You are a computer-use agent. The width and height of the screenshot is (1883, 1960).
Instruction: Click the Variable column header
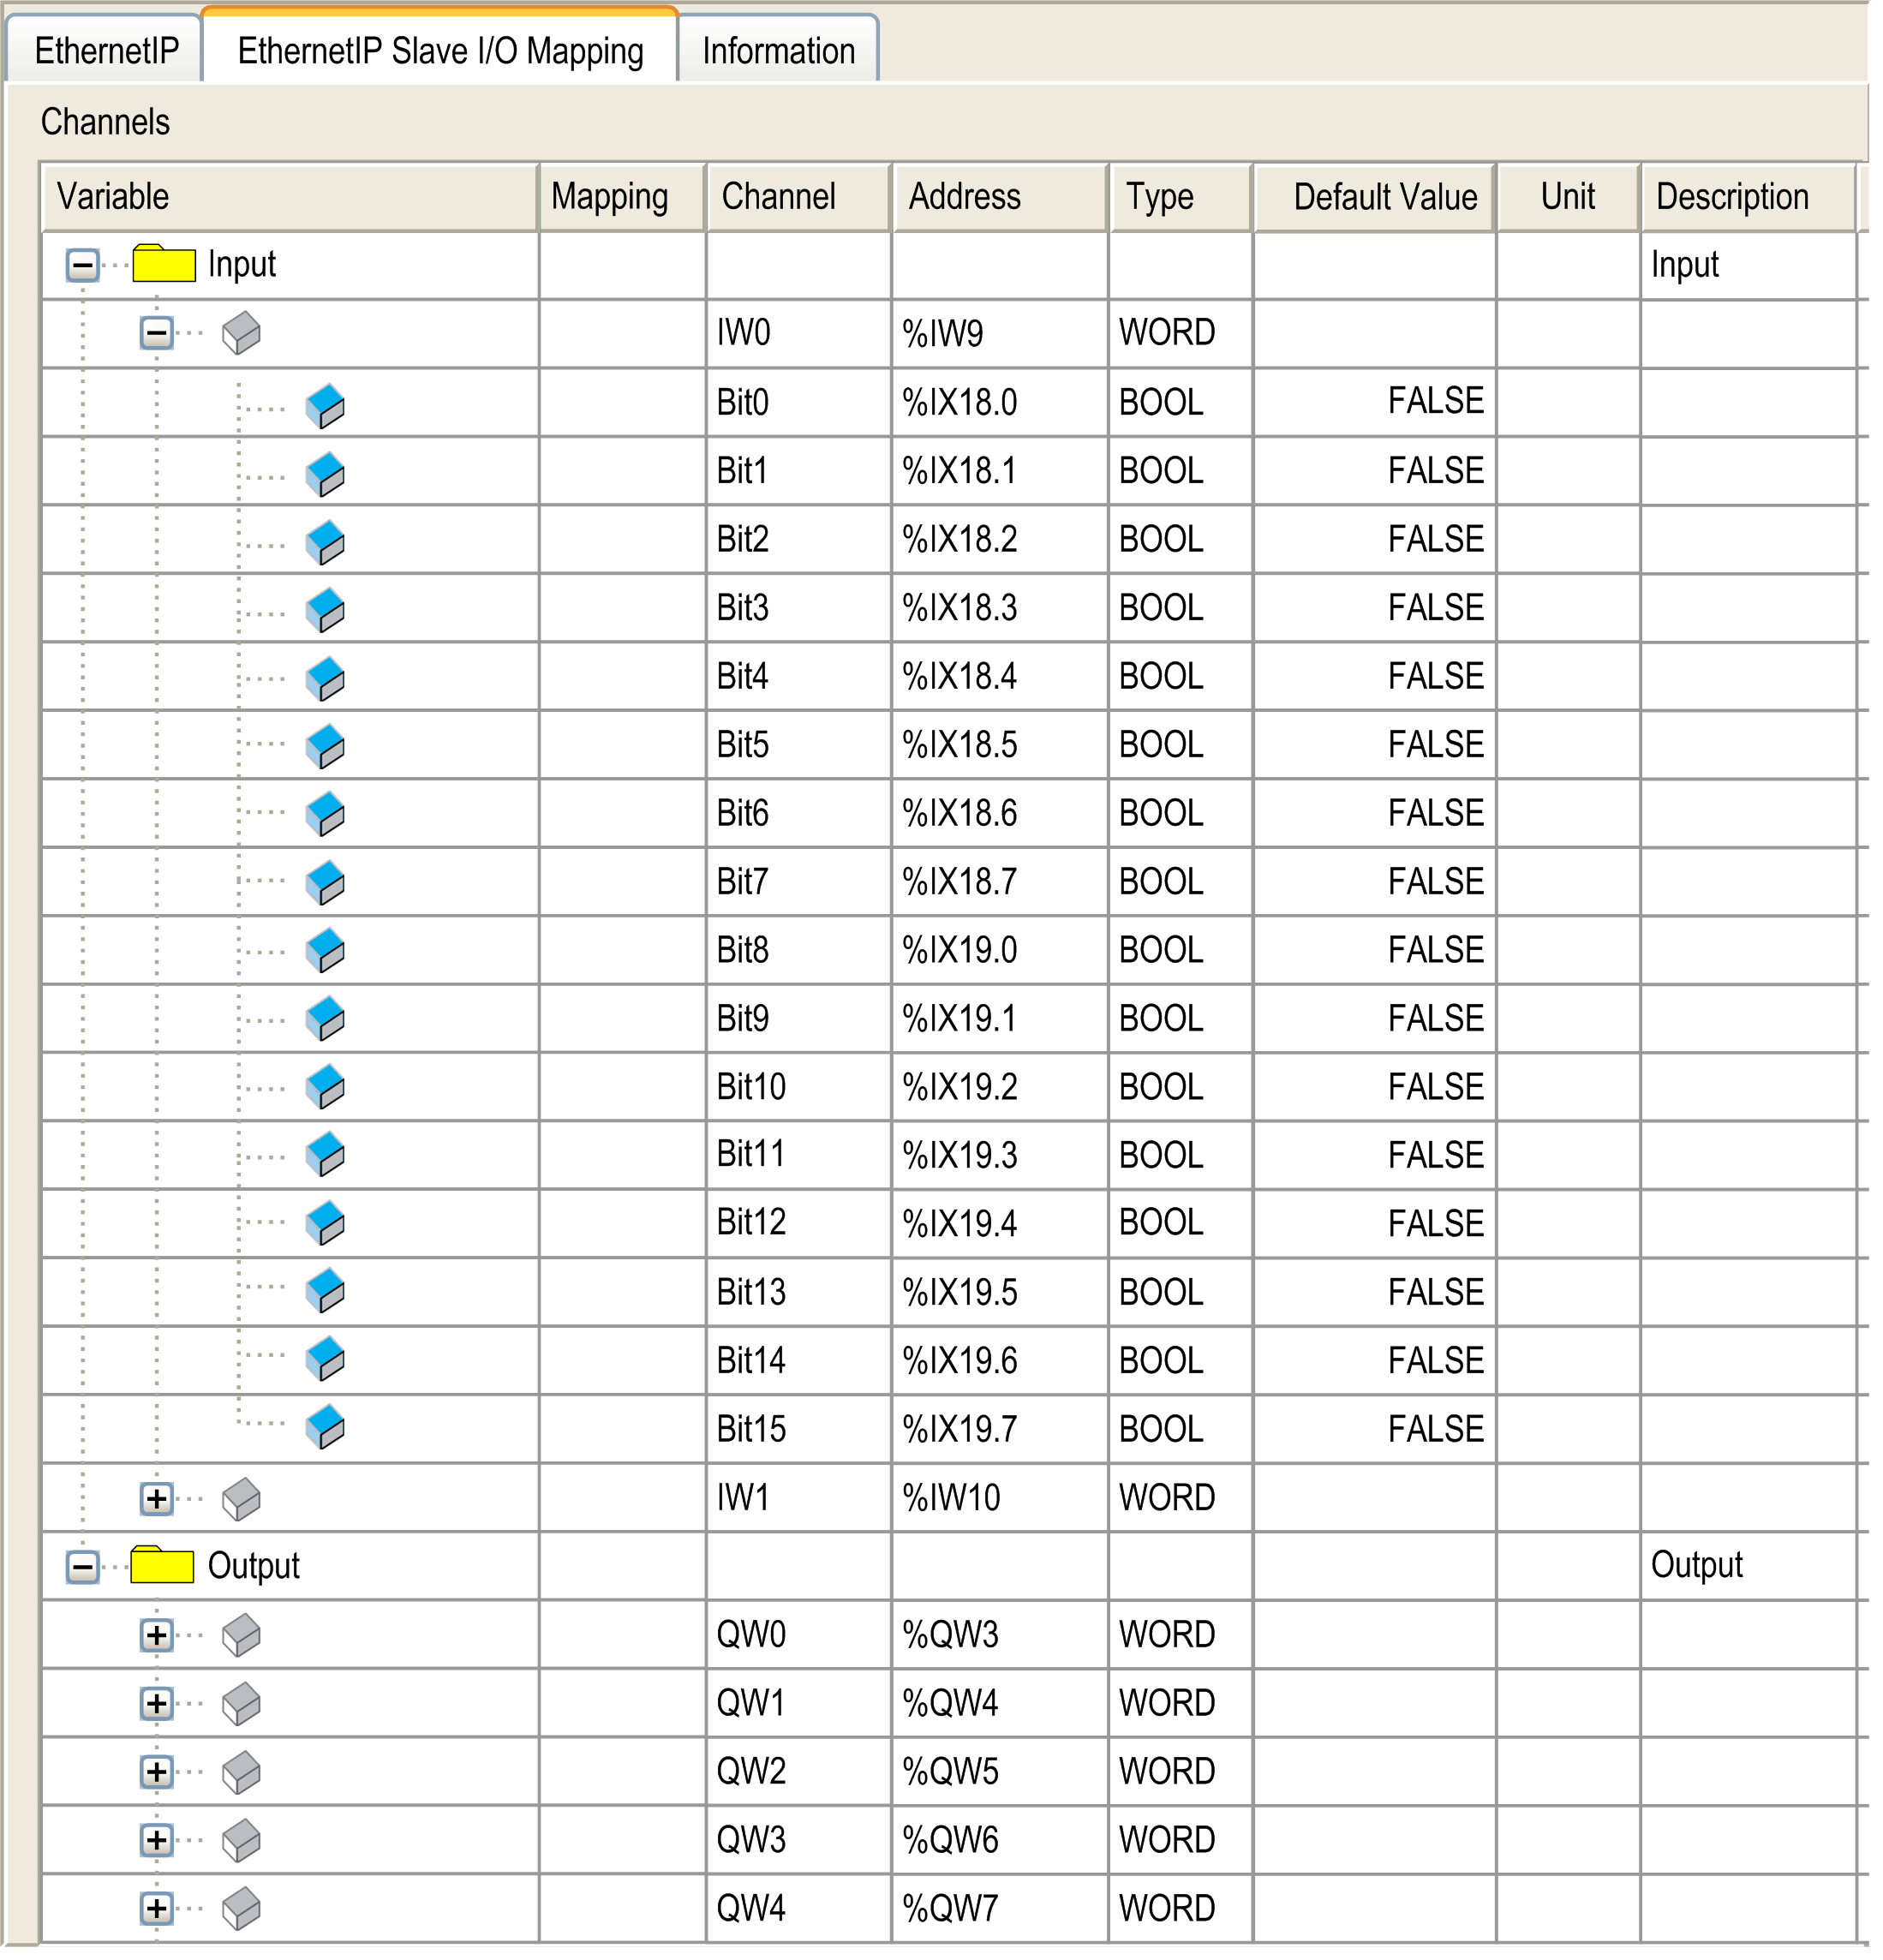click(114, 196)
